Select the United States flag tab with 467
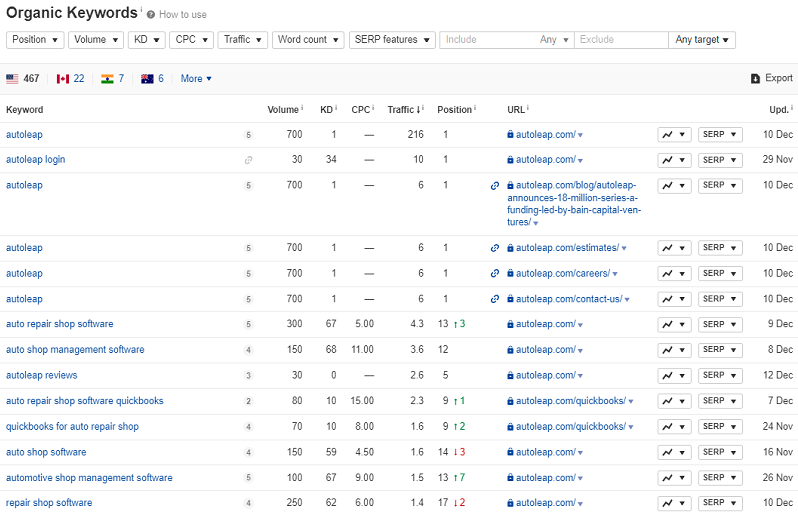Screen dimensions: 798x512 (23, 78)
